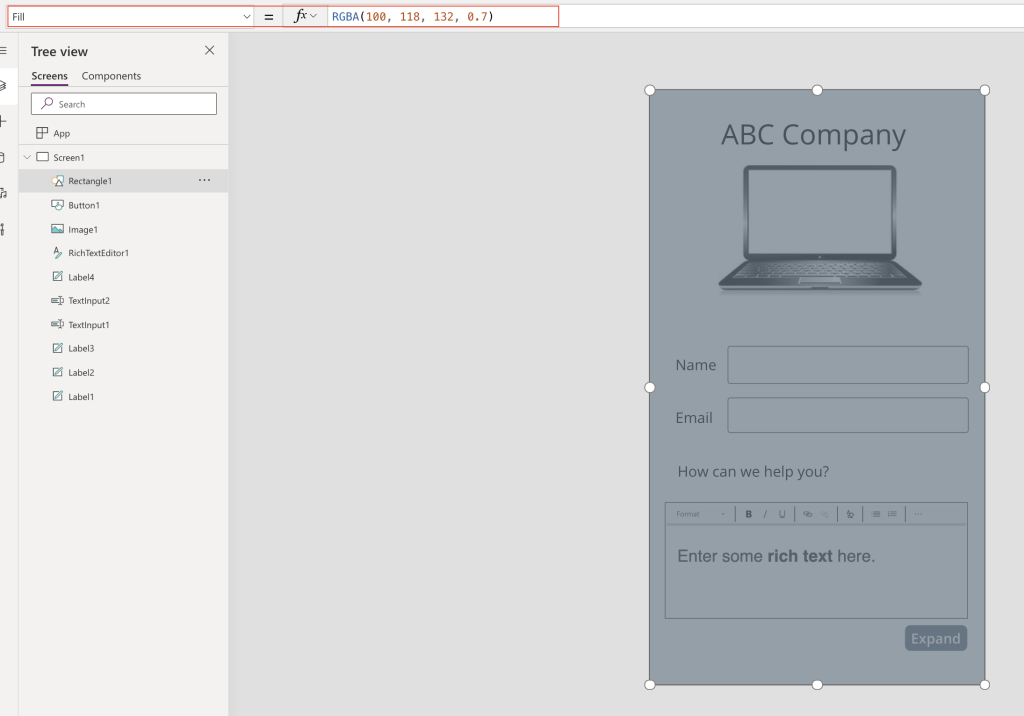Click the Insert plus icon in left rail
The height and width of the screenshot is (716, 1024).
(3, 121)
